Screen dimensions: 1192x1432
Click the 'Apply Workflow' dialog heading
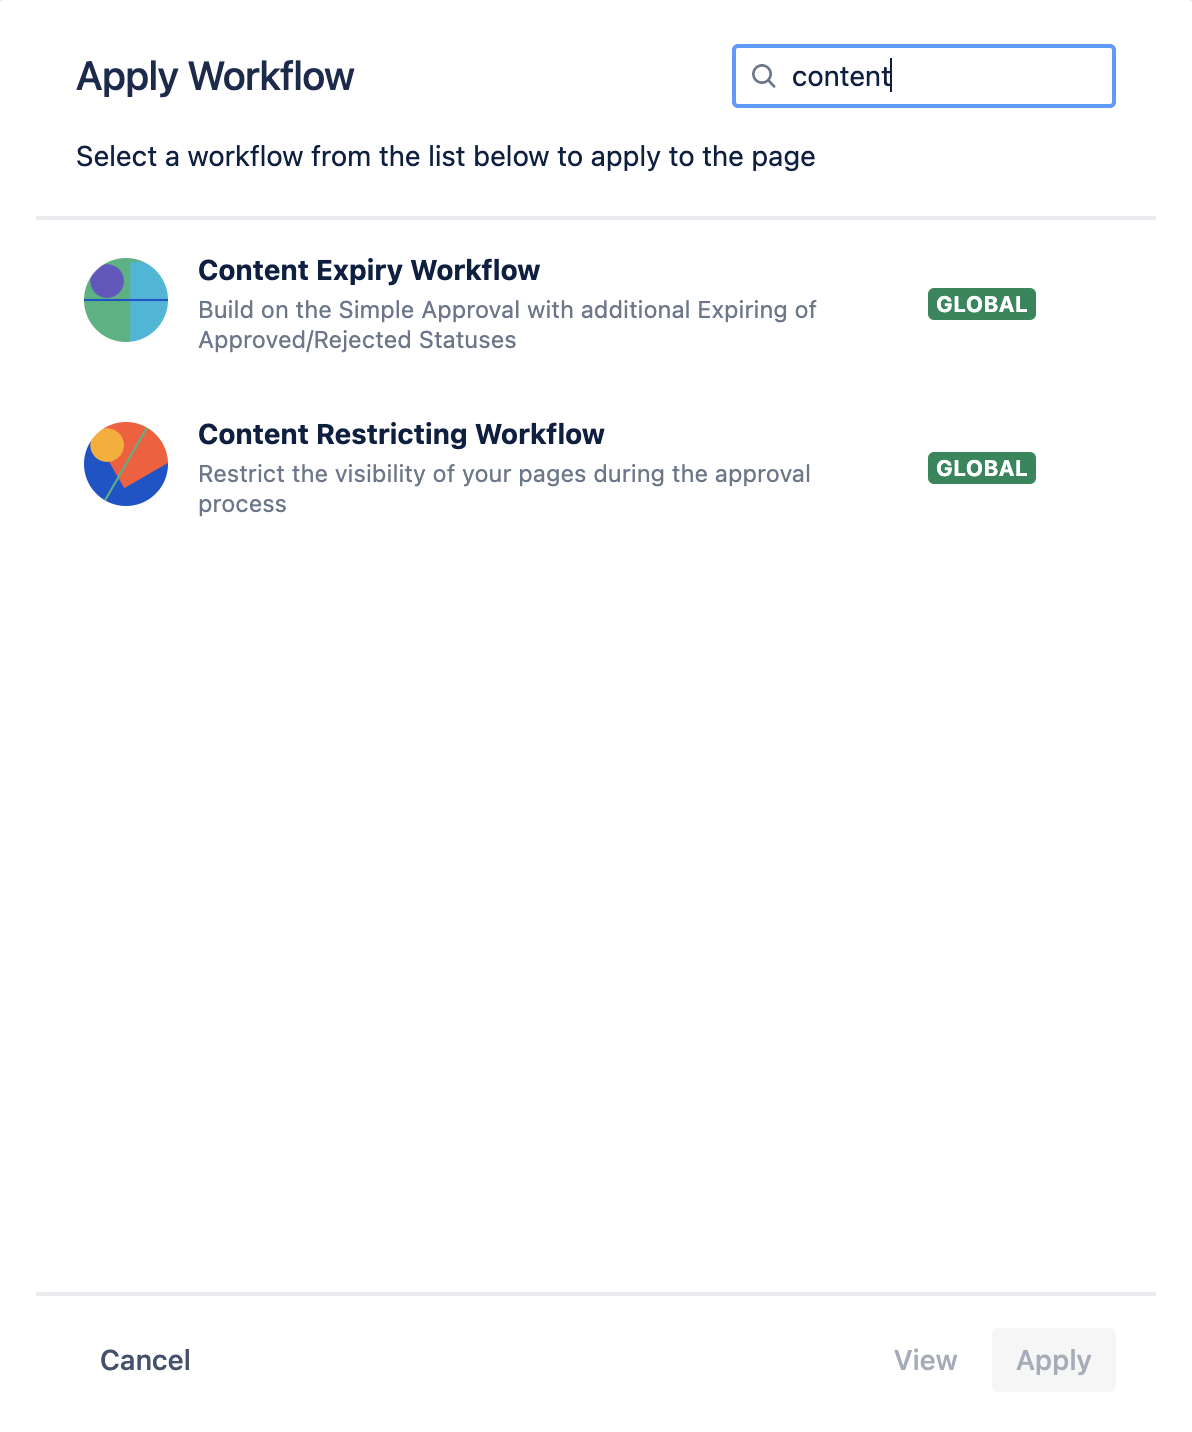click(x=215, y=77)
